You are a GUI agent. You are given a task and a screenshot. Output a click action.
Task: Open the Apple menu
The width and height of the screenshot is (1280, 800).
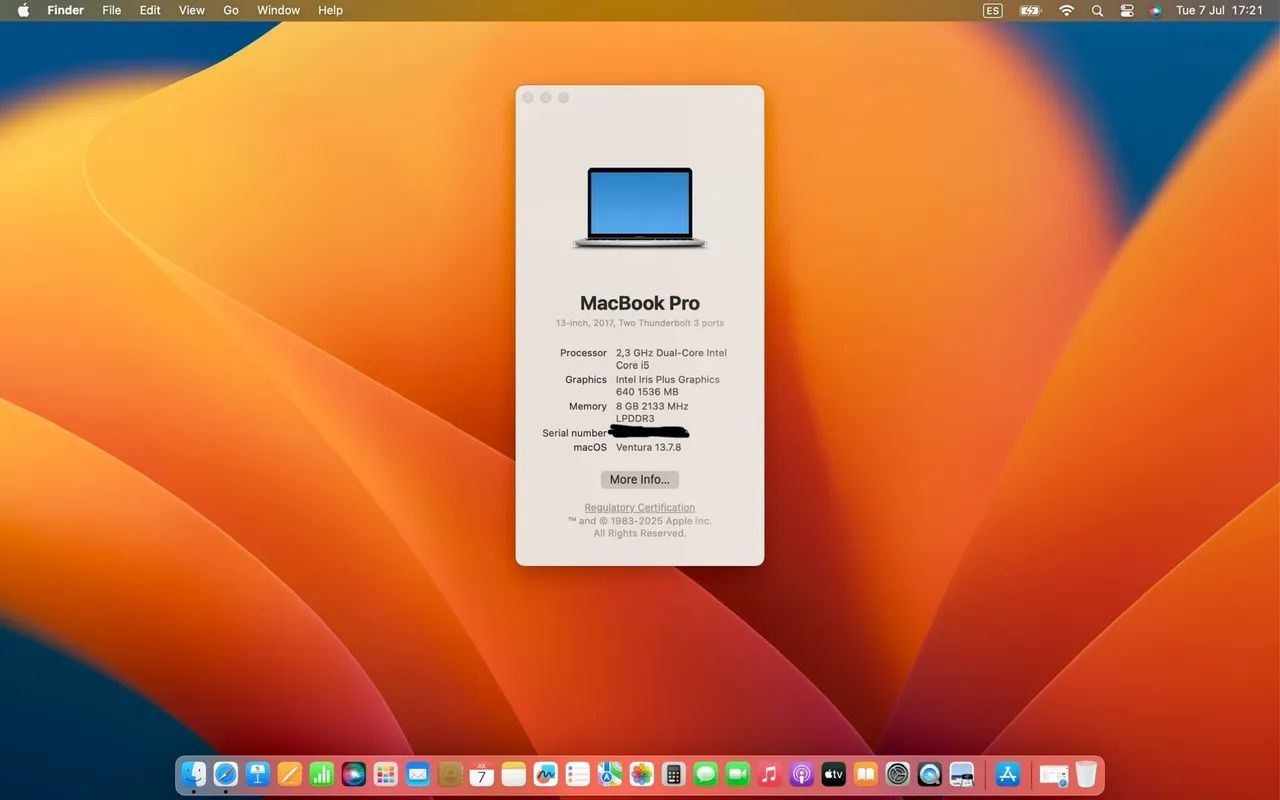click(x=24, y=10)
